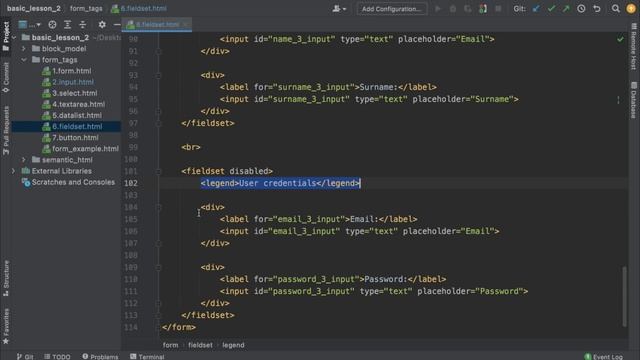Viewport: 640px width, 360px height.
Task: Click the form breadcrumb below the editor
Action: click(170, 345)
